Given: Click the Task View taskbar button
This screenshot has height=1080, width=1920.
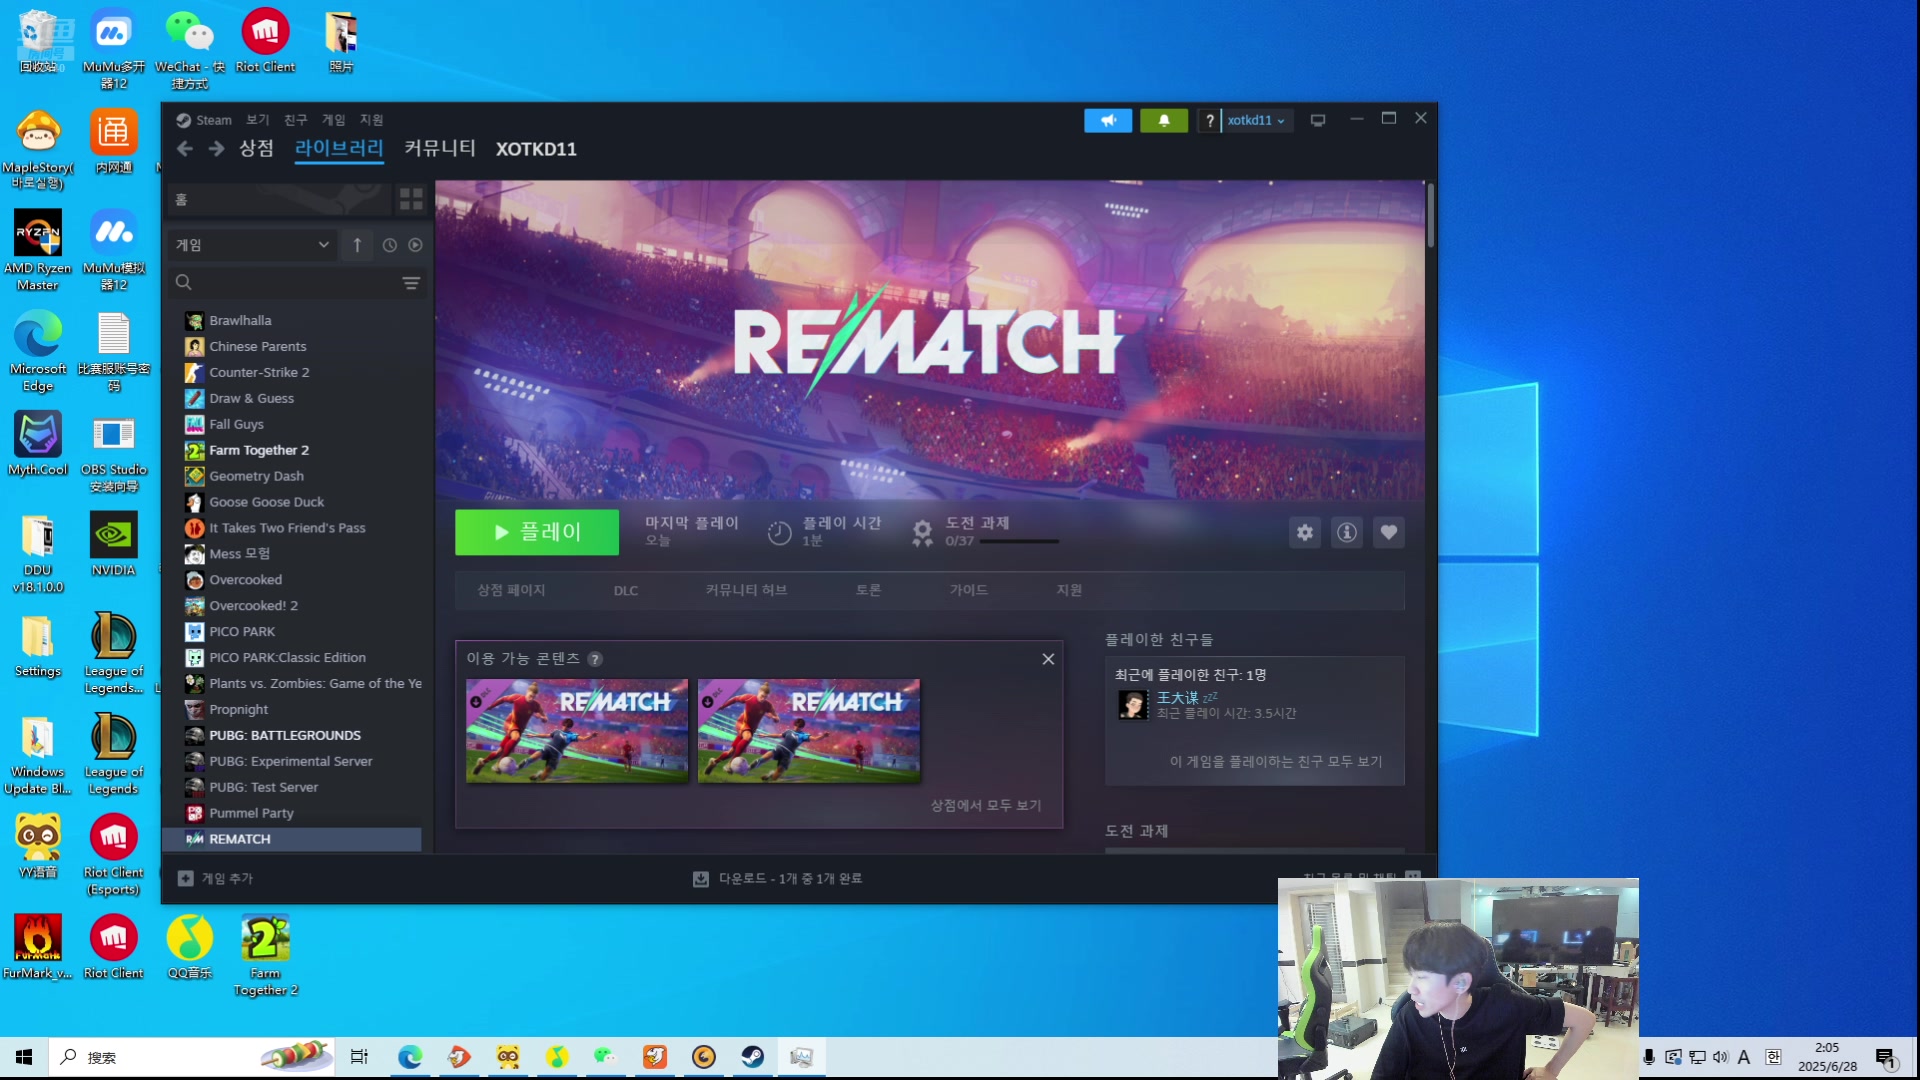Looking at the screenshot, I should point(359,1057).
